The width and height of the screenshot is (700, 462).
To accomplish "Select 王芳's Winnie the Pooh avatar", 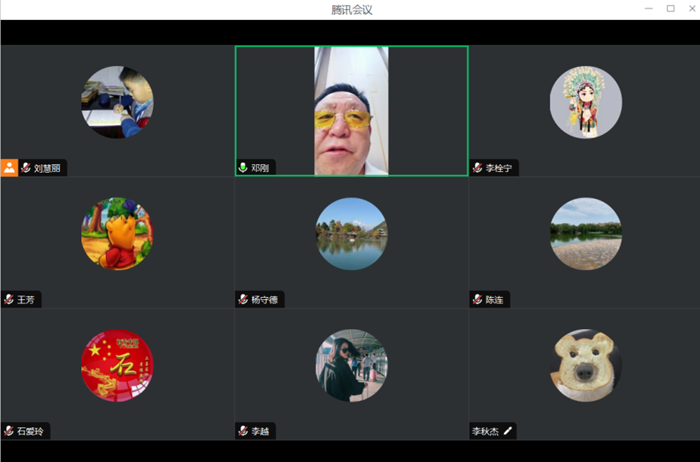I will tap(117, 234).
